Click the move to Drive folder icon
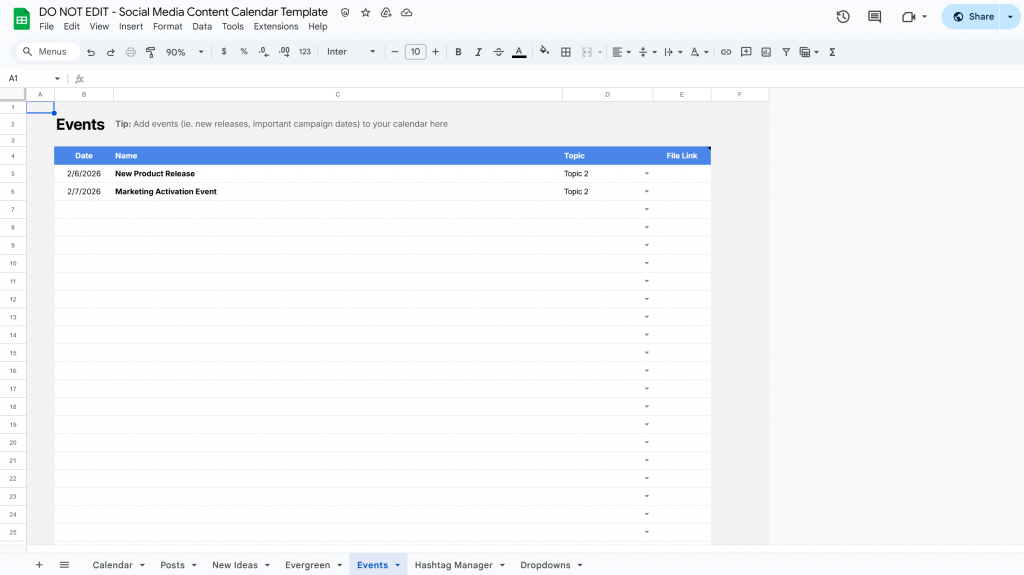This screenshot has height=575, width=1024. (x=386, y=12)
